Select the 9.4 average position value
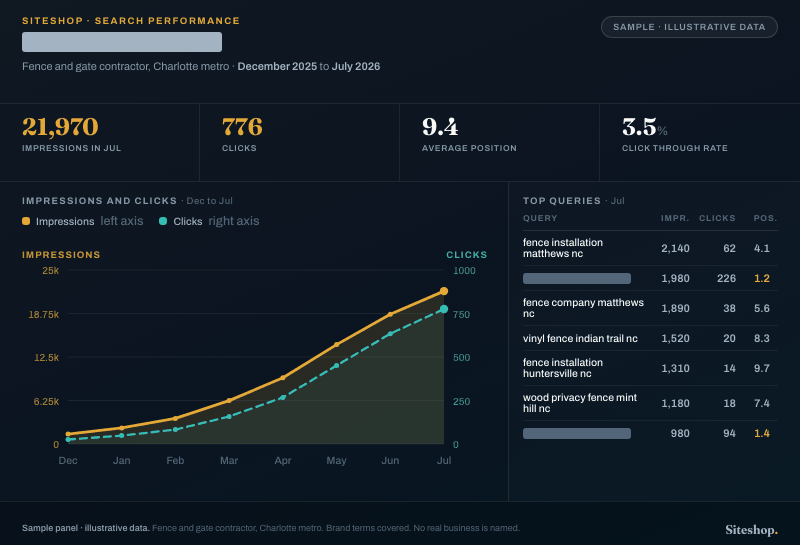Image resolution: width=800 pixels, height=545 pixels. (x=440, y=127)
